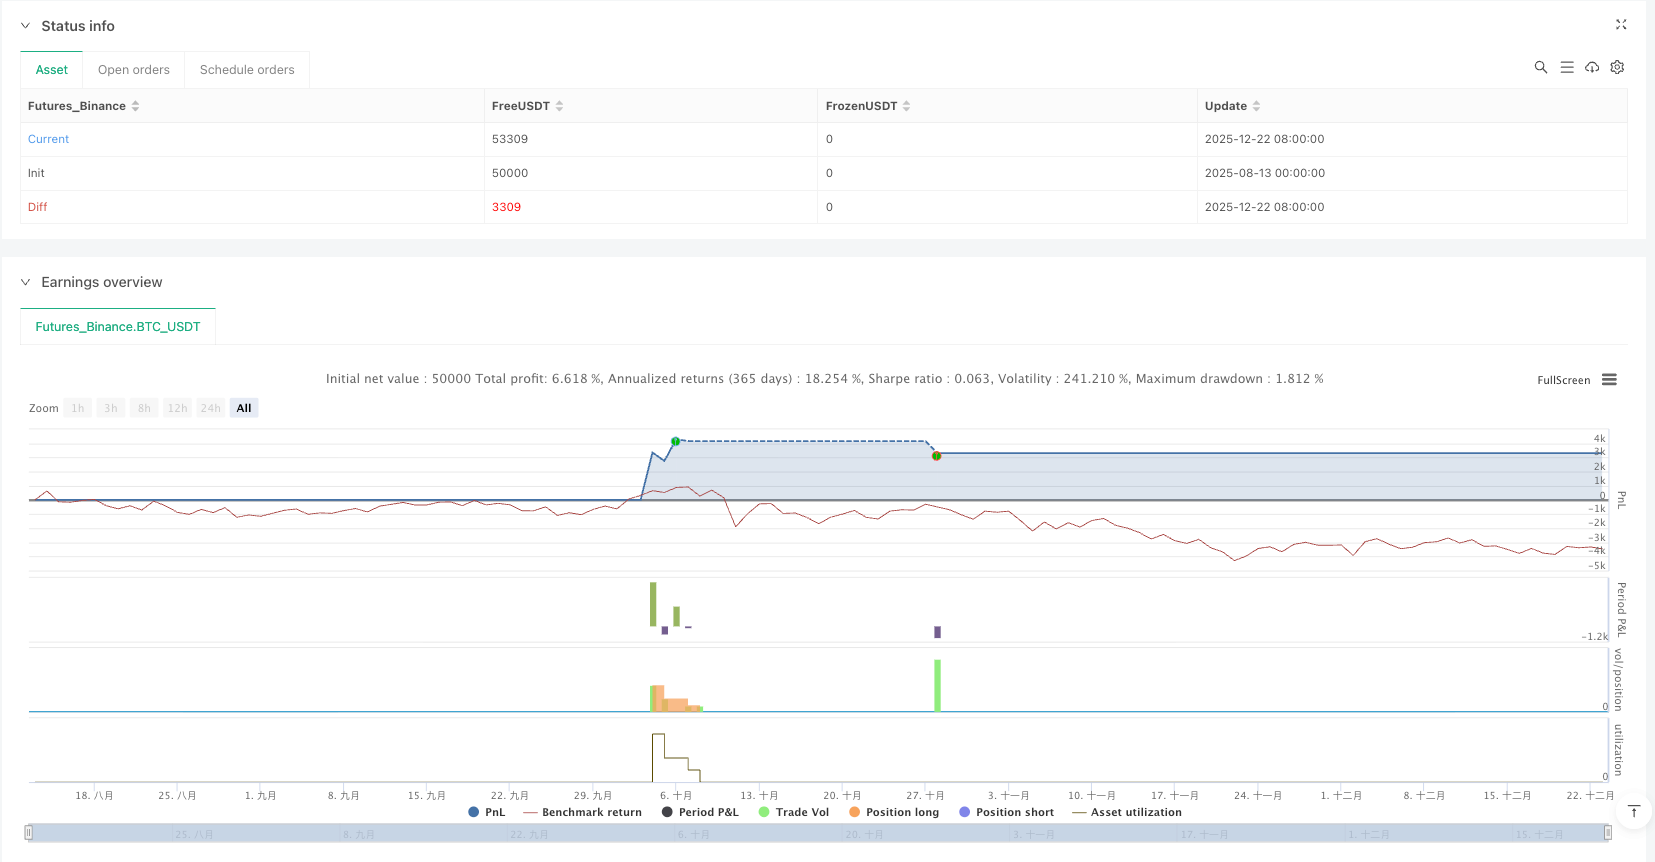This screenshot has height=862, width=1655.
Task: Open table settings gear icon
Action: (1617, 67)
